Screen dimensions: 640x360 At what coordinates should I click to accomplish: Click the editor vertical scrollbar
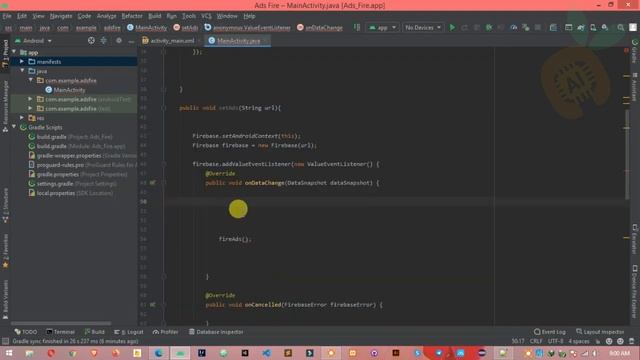(x=627, y=155)
